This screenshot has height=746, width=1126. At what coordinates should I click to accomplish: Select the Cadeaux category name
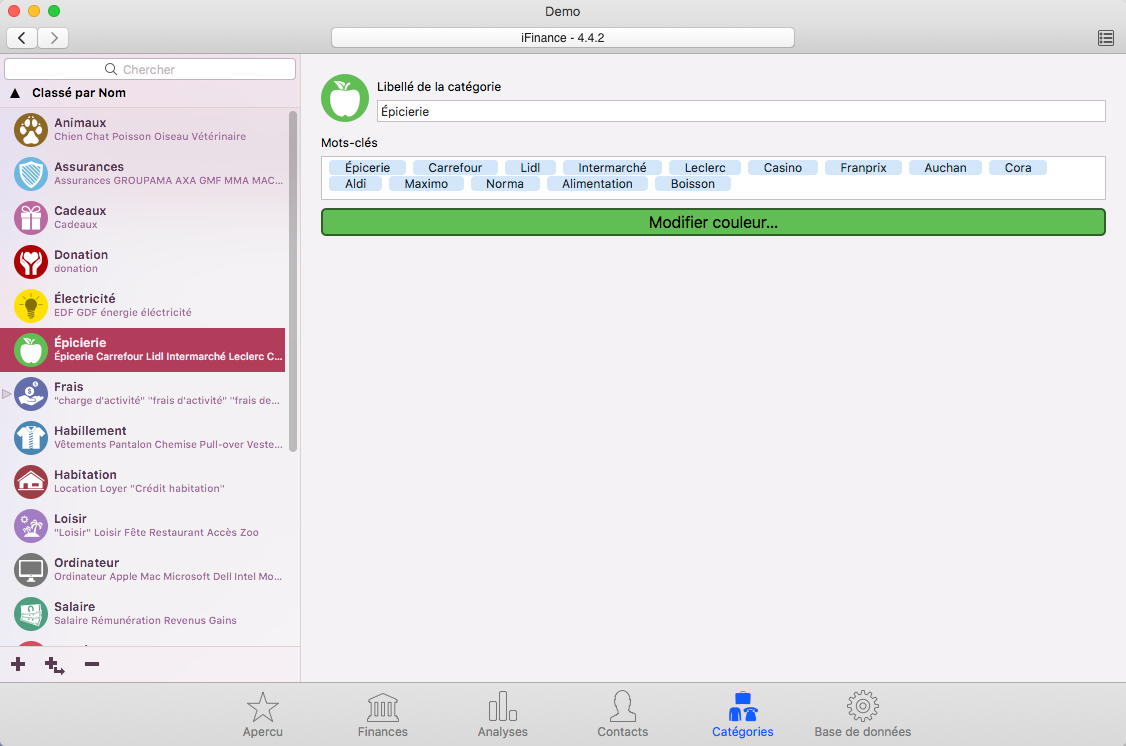80,210
